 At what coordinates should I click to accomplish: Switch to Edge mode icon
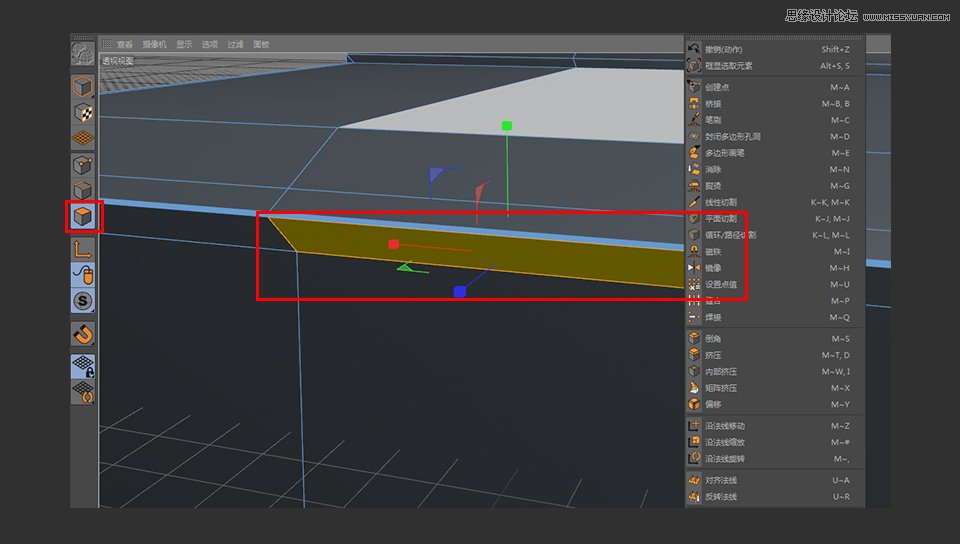click(x=84, y=190)
